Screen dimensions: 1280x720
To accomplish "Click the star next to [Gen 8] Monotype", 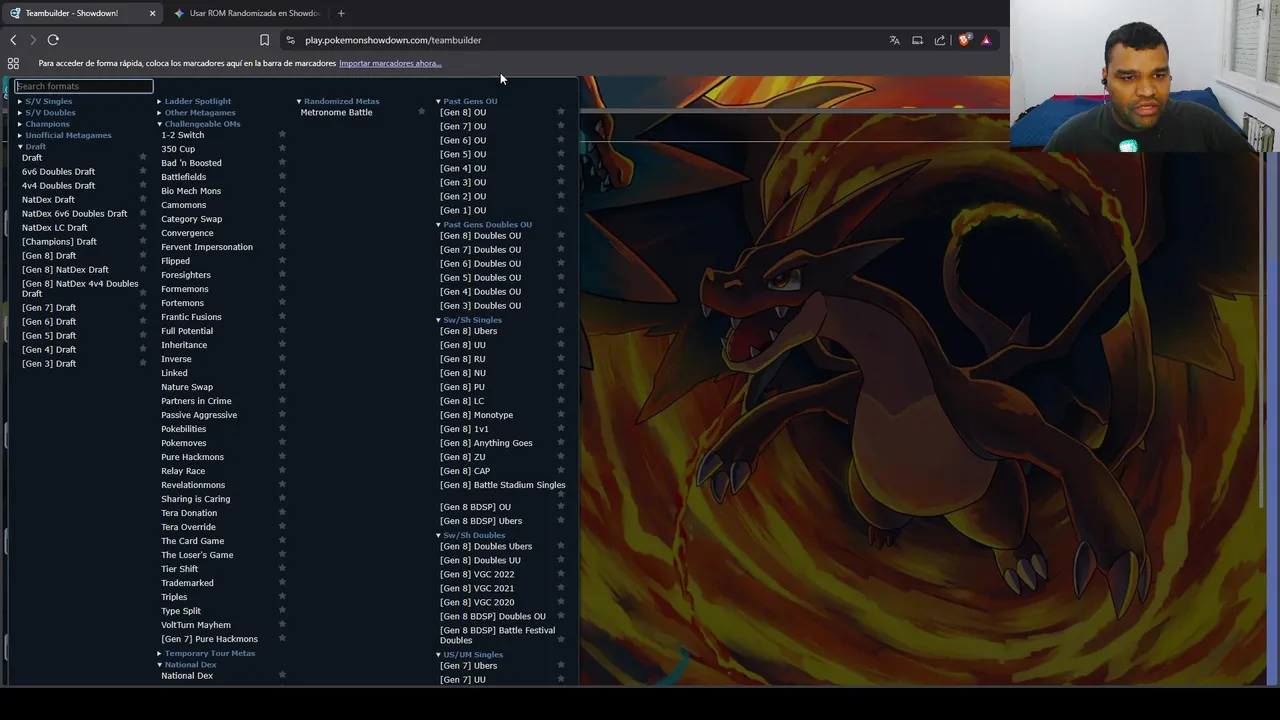I will click(561, 414).
